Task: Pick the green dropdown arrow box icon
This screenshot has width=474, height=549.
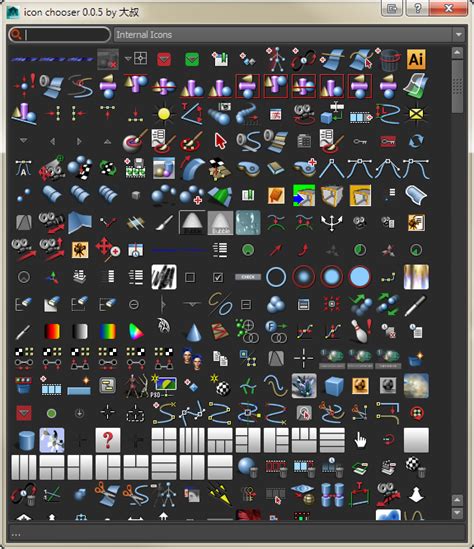Action: pyautogui.click(x=192, y=60)
